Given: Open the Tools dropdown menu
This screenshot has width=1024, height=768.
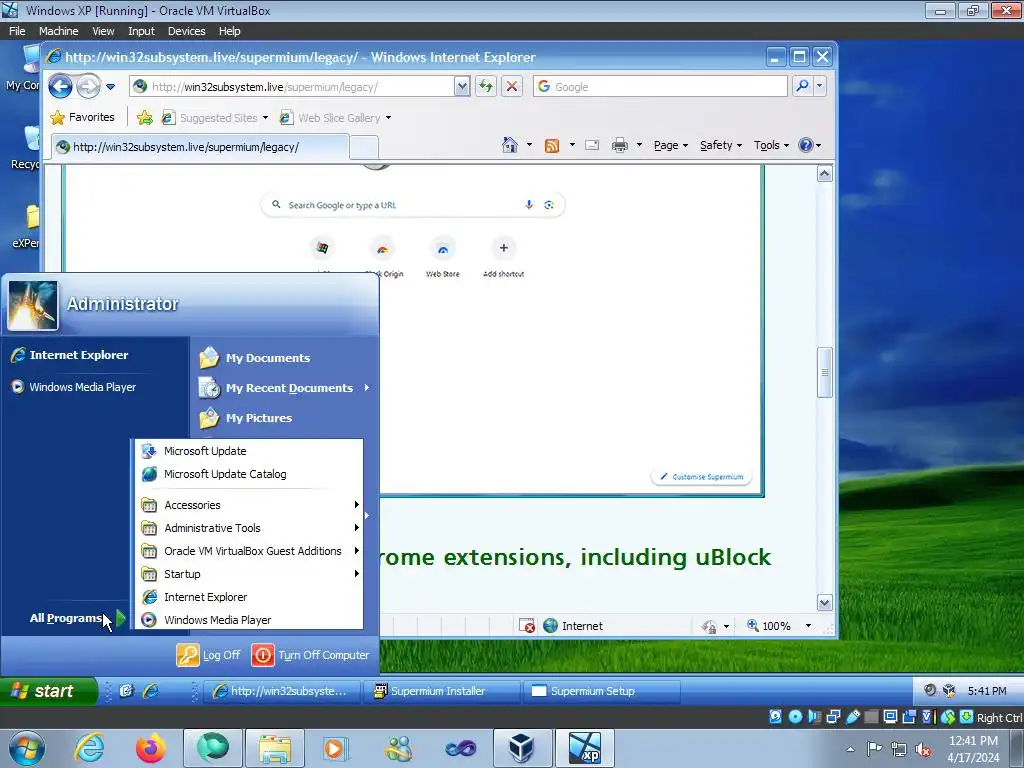Looking at the screenshot, I should (x=771, y=145).
